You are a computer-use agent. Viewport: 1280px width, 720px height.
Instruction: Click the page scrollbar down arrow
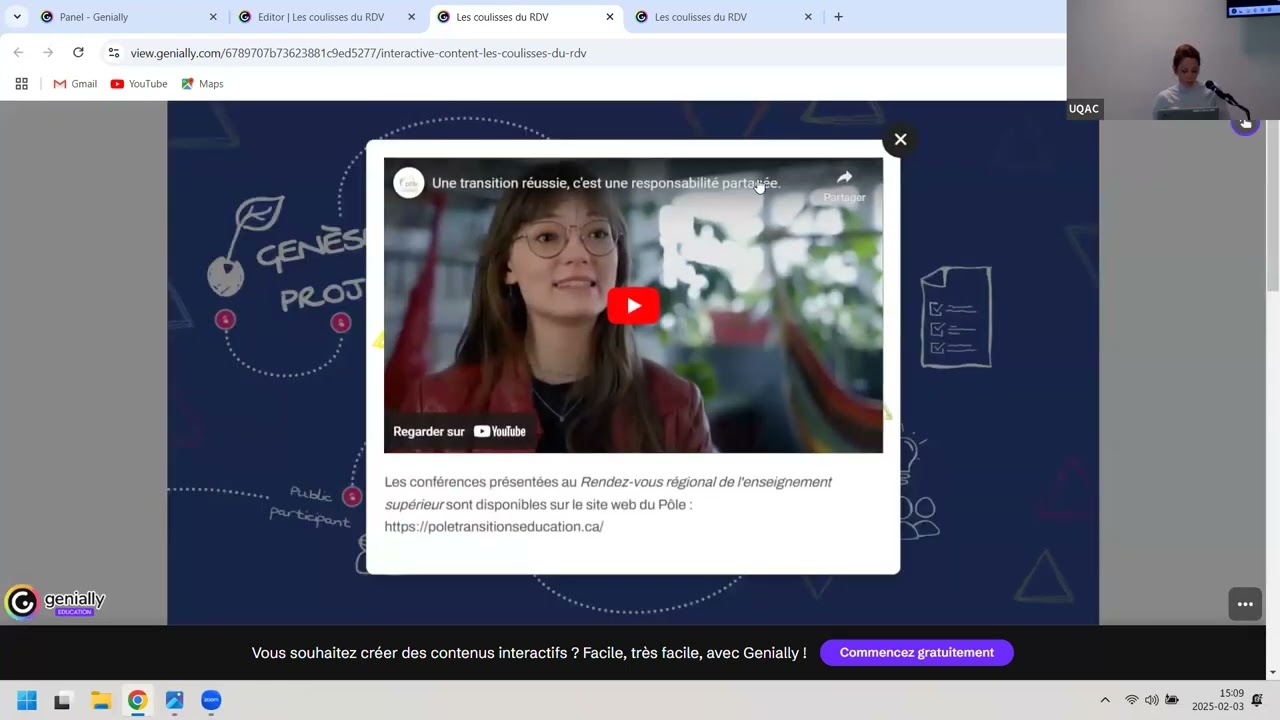1272,673
